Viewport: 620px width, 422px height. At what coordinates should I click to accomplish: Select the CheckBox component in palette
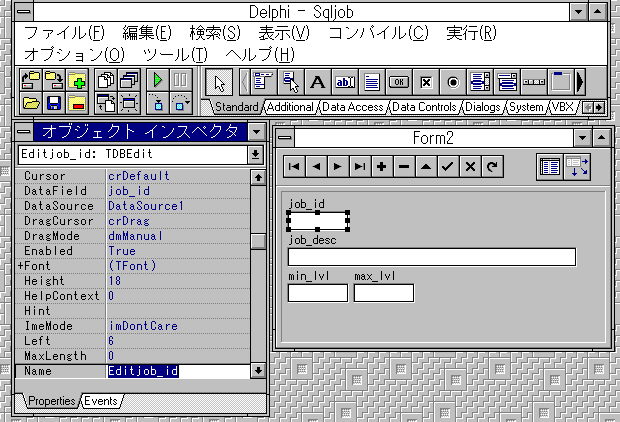426,82
